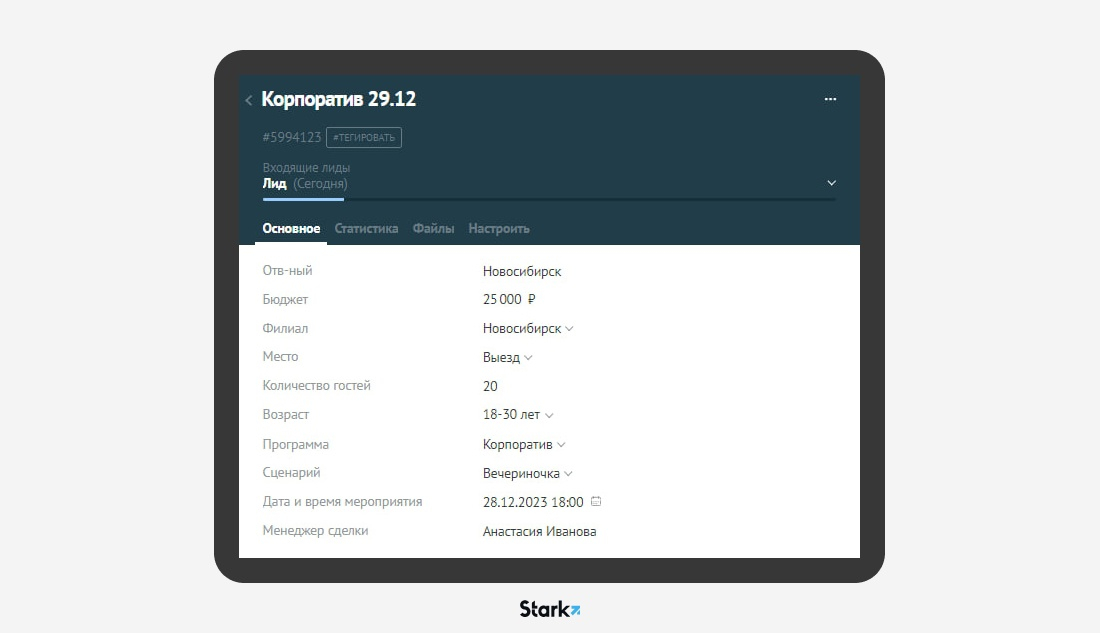This screenshot has width=1100, height=633.
Task: Switch to the Настроить tab
Action: click(x=499, y=229)
